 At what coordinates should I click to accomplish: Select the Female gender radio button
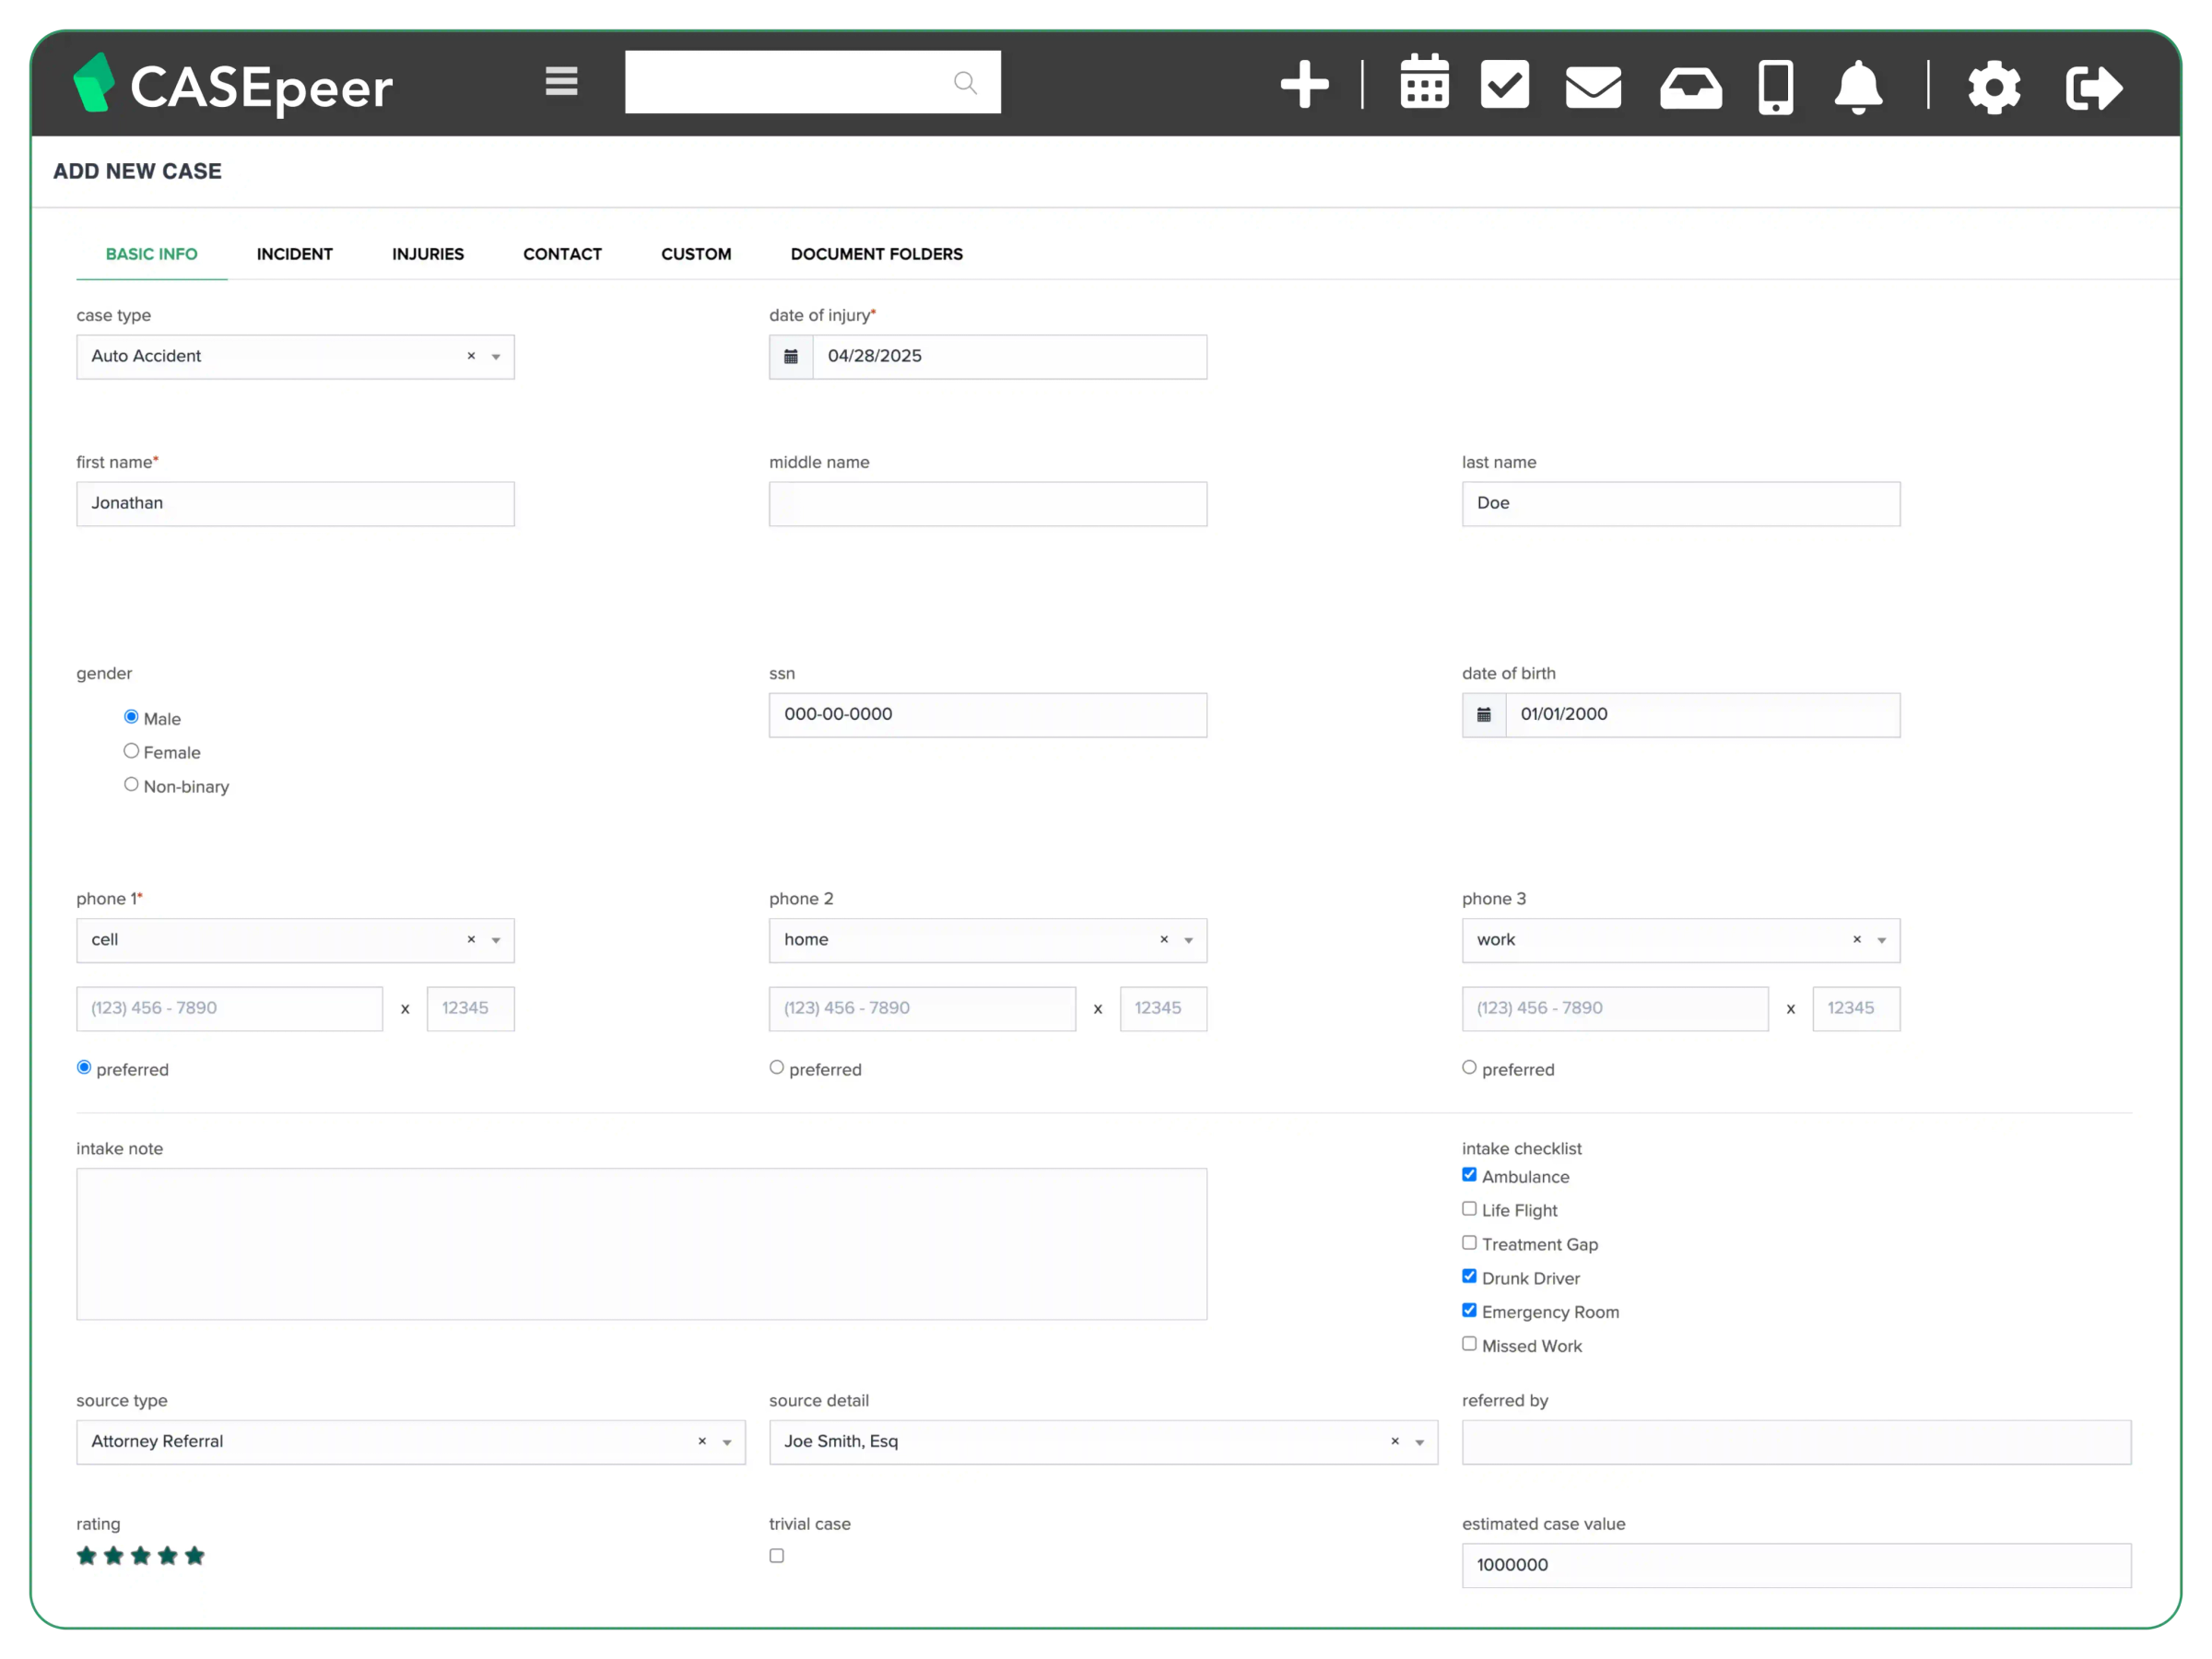[131, 750]
